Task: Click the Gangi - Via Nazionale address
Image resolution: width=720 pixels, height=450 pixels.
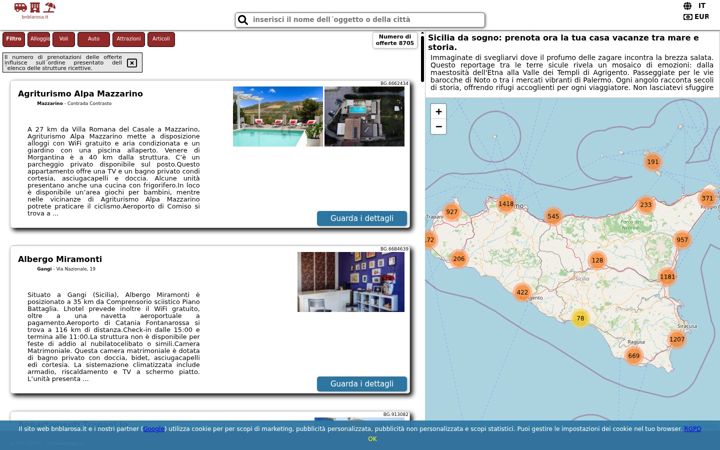Action: click(x=66, y=269)
